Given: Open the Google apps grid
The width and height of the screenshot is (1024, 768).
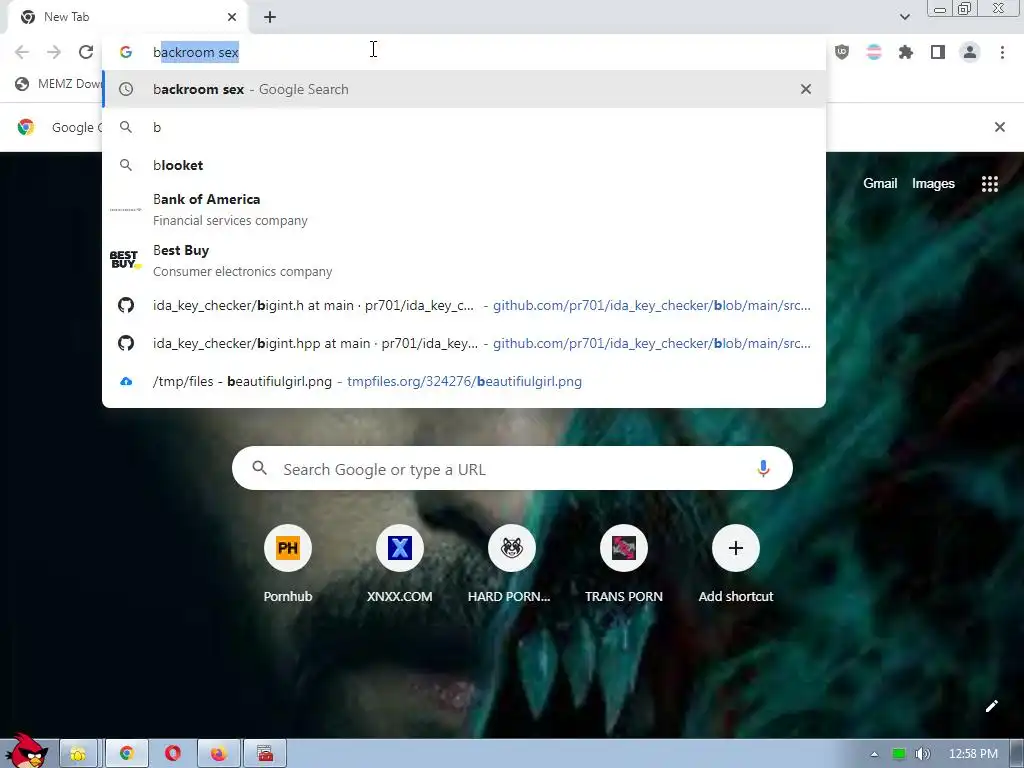Looking at the screenshot, I should tap(989, 184).
